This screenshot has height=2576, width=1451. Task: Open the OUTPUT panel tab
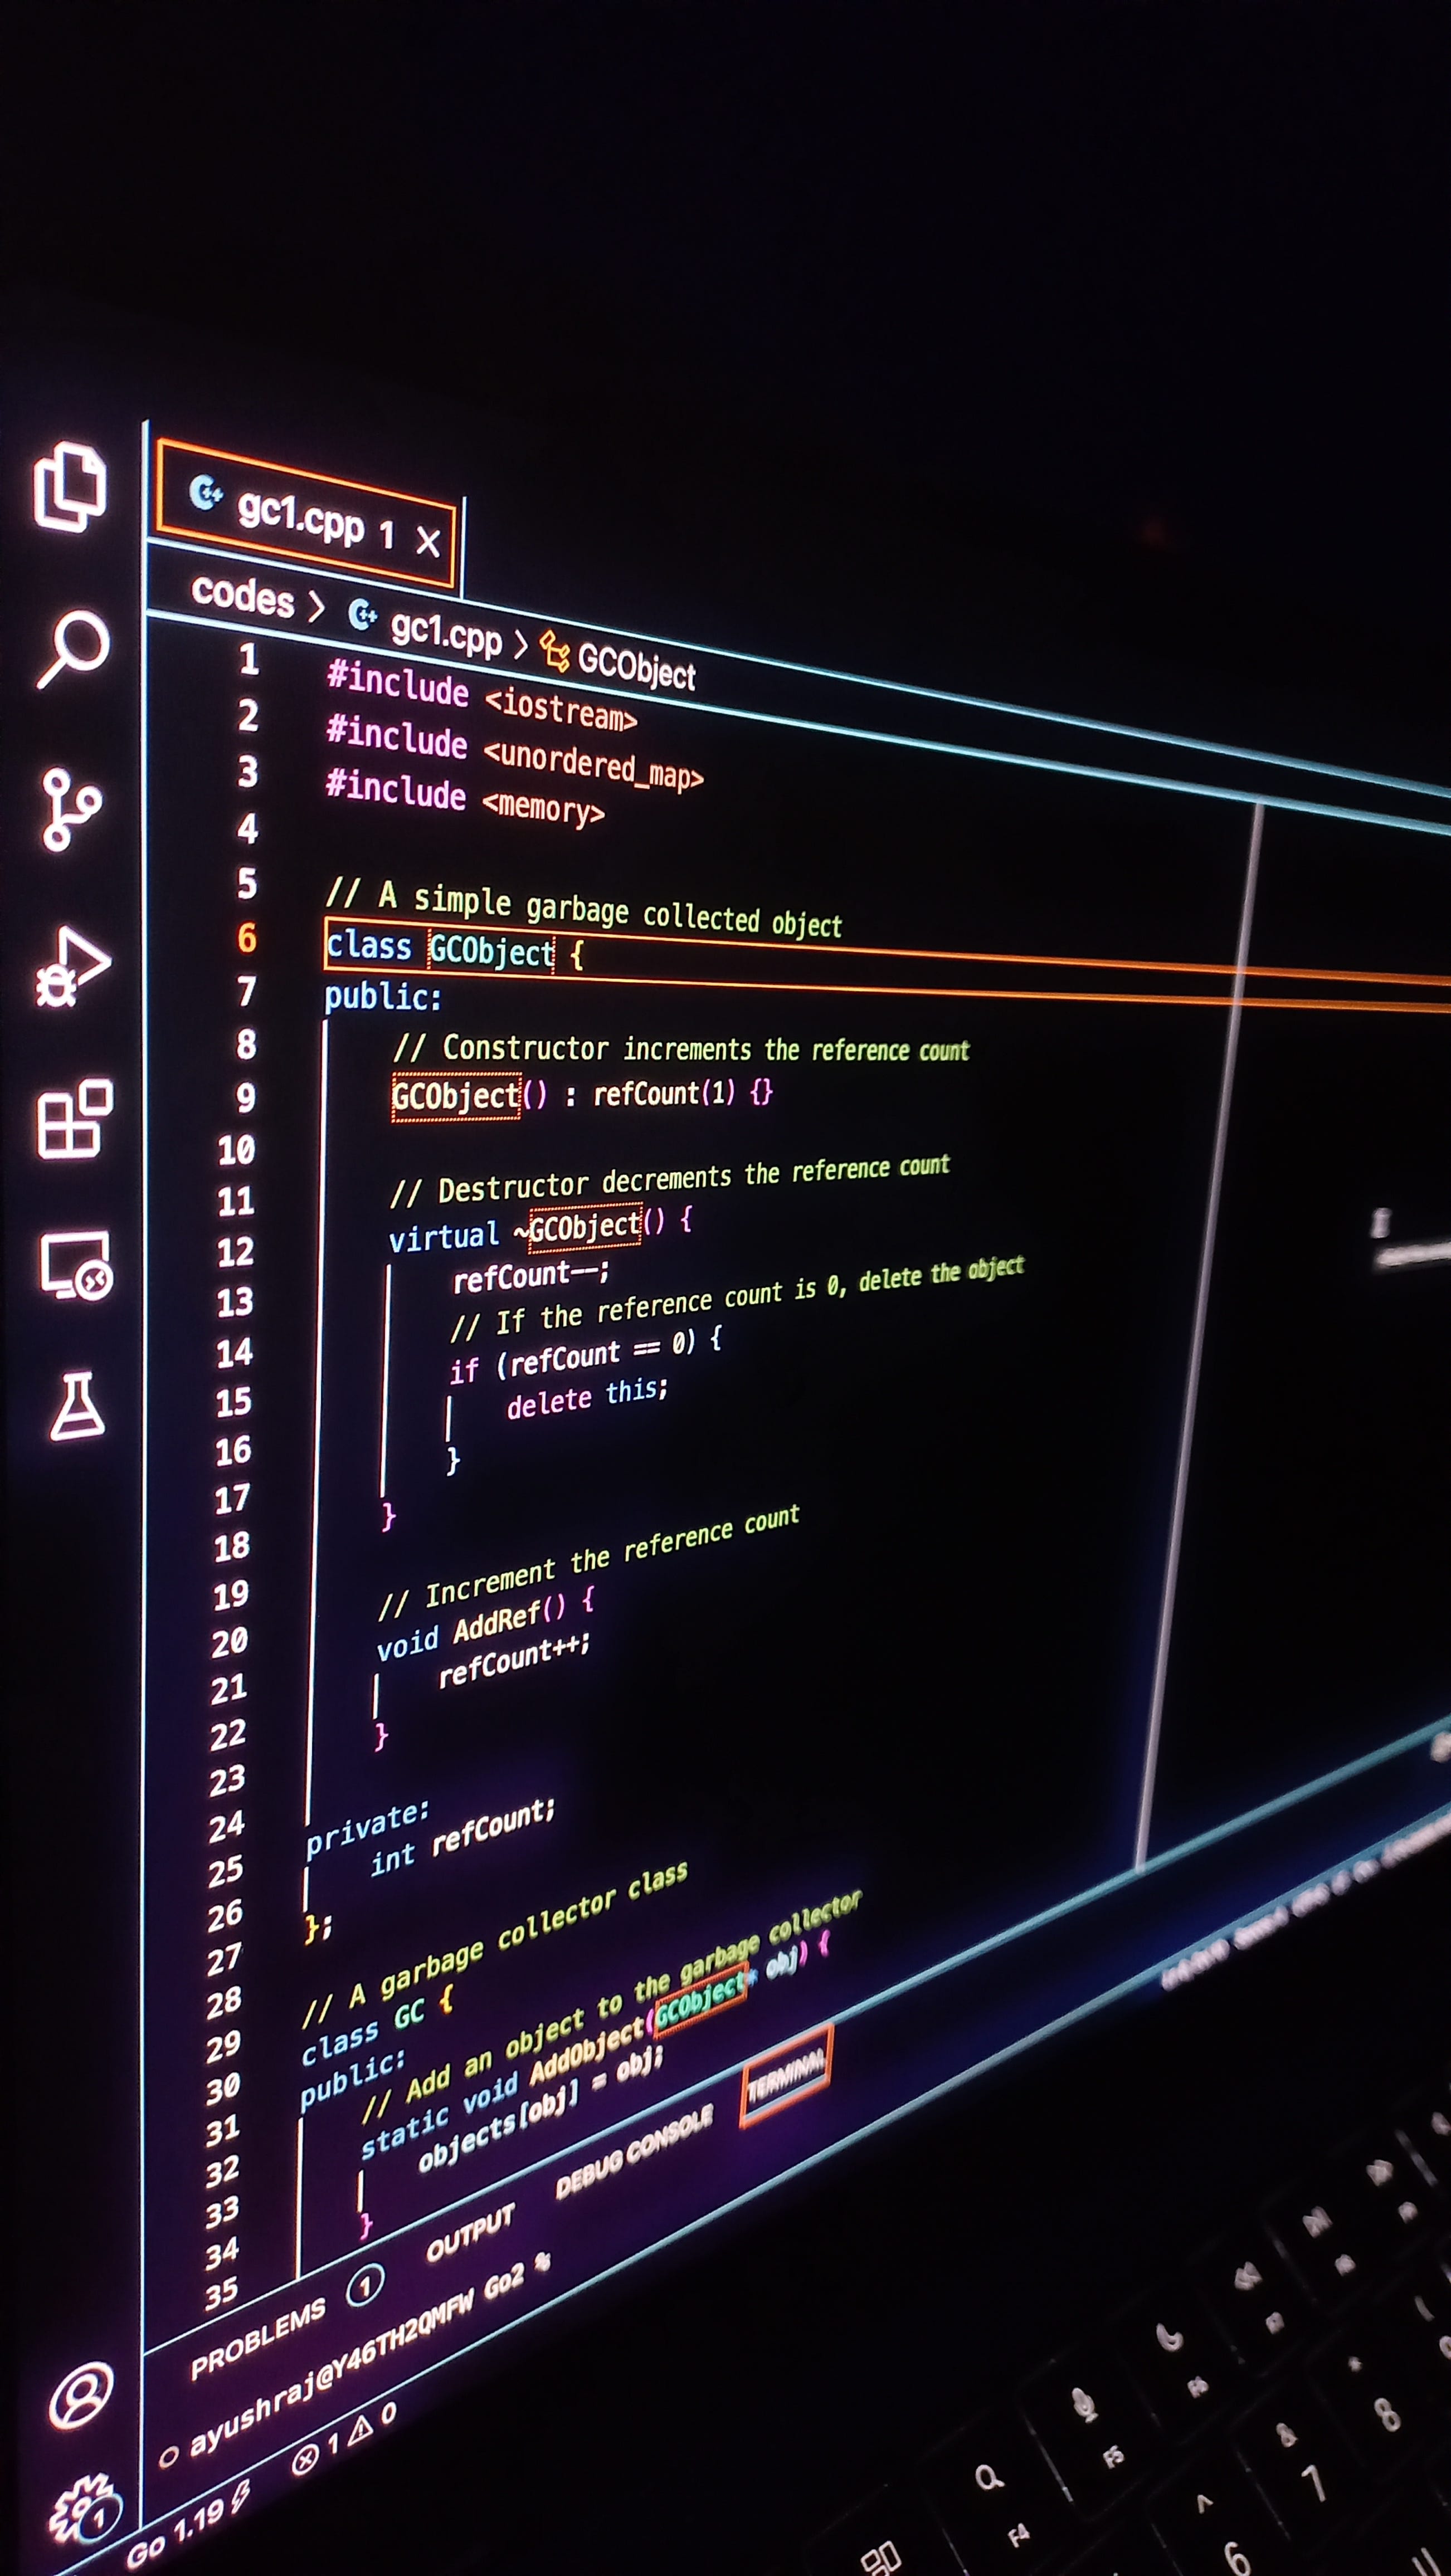[x=470, y=2232]
